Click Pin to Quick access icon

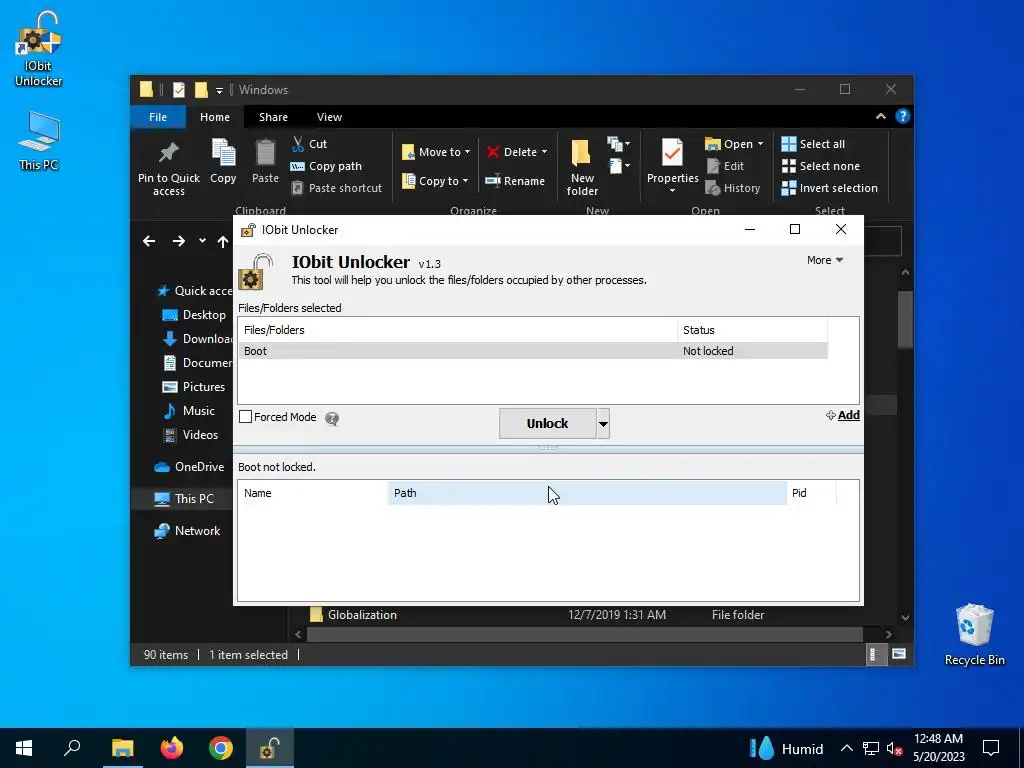click(168, 168)
